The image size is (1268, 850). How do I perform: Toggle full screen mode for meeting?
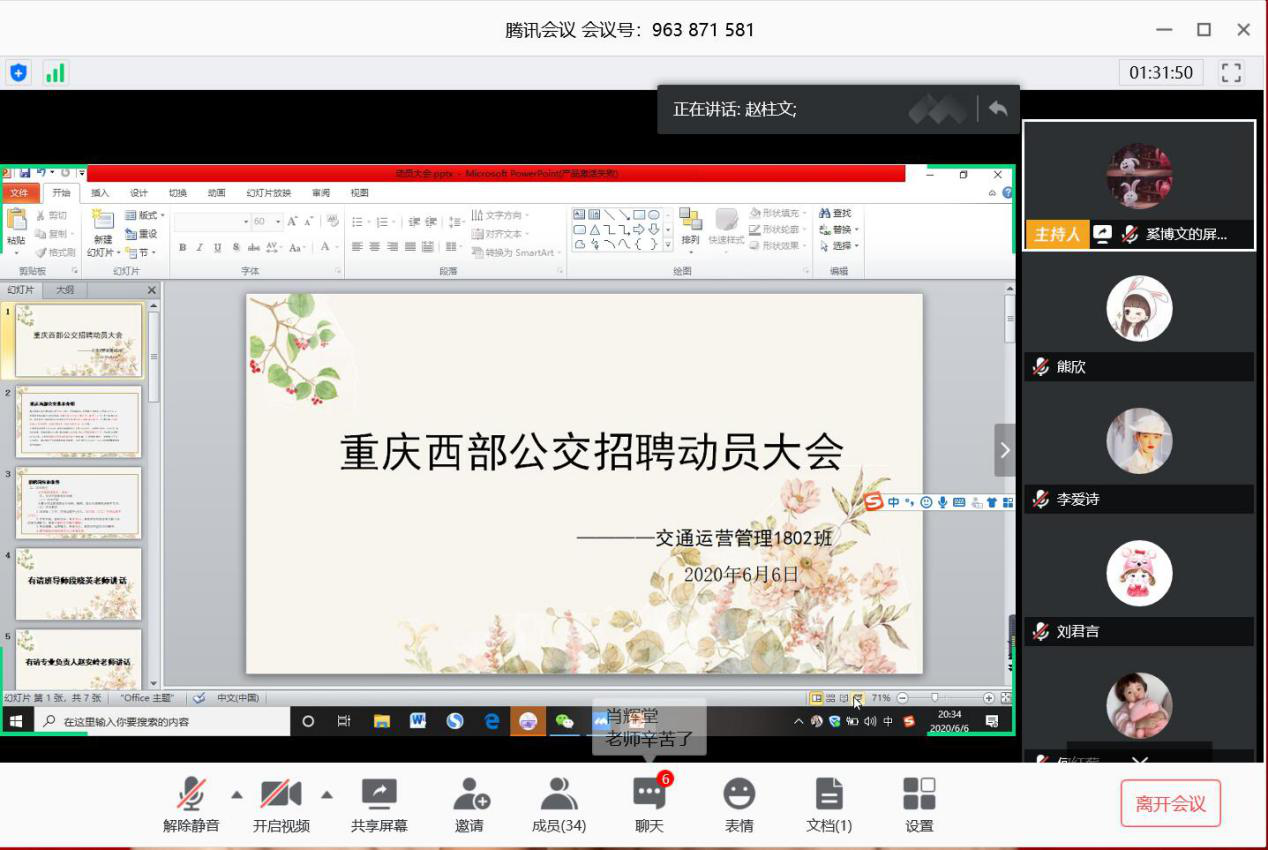[1232, 72]
